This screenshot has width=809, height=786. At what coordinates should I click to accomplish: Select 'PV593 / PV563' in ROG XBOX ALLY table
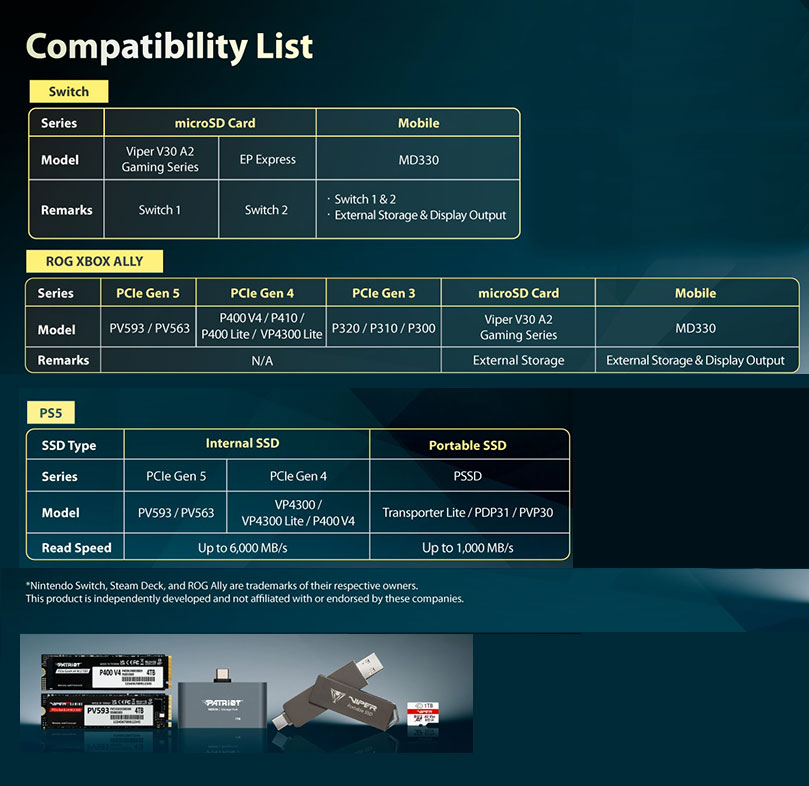(150, 328)
